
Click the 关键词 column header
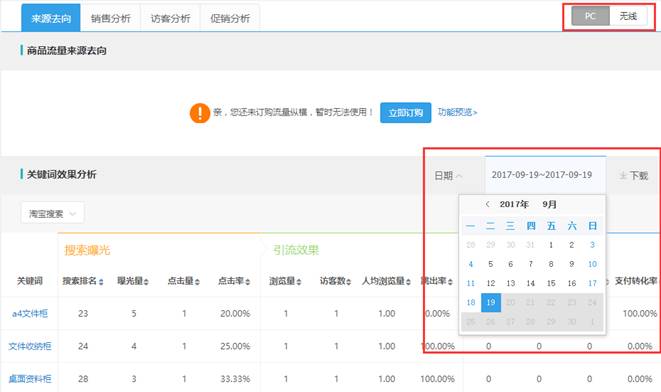pyautogui.click(x=30, y=281)
